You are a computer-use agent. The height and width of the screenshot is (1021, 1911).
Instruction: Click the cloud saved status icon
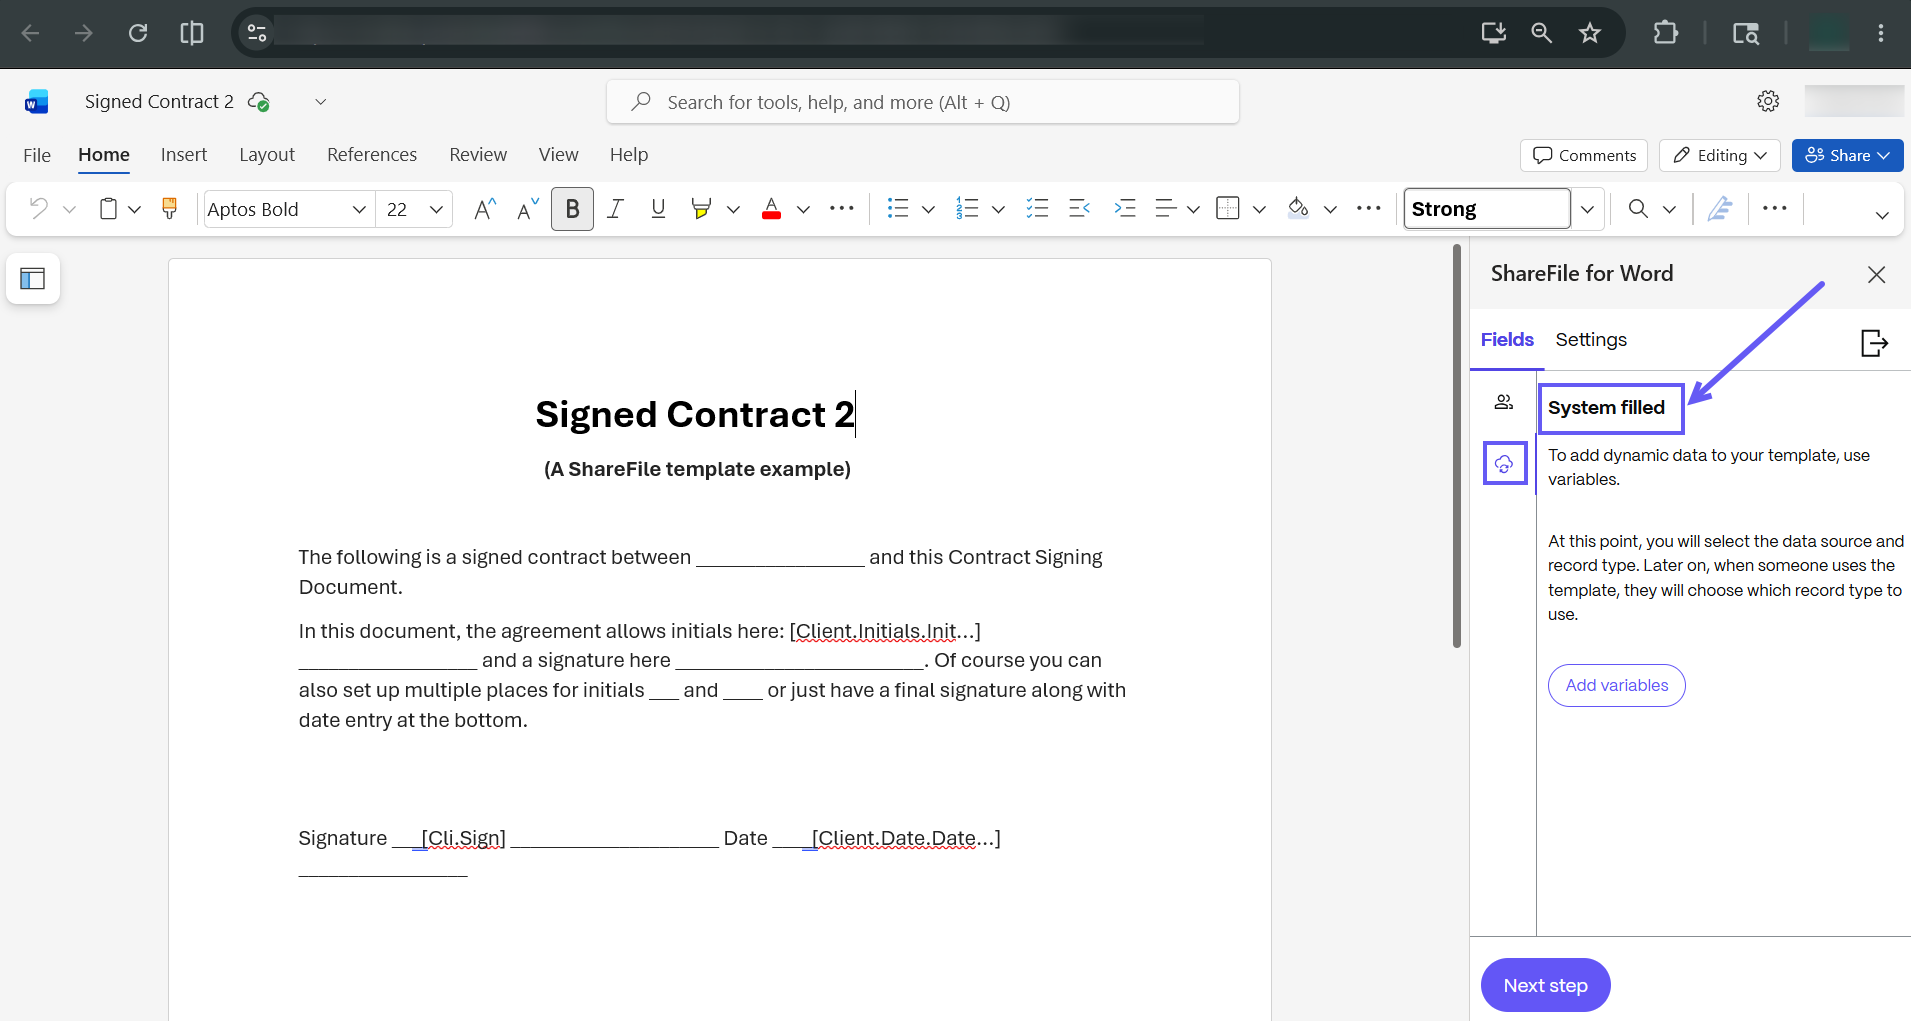[259, 101]
